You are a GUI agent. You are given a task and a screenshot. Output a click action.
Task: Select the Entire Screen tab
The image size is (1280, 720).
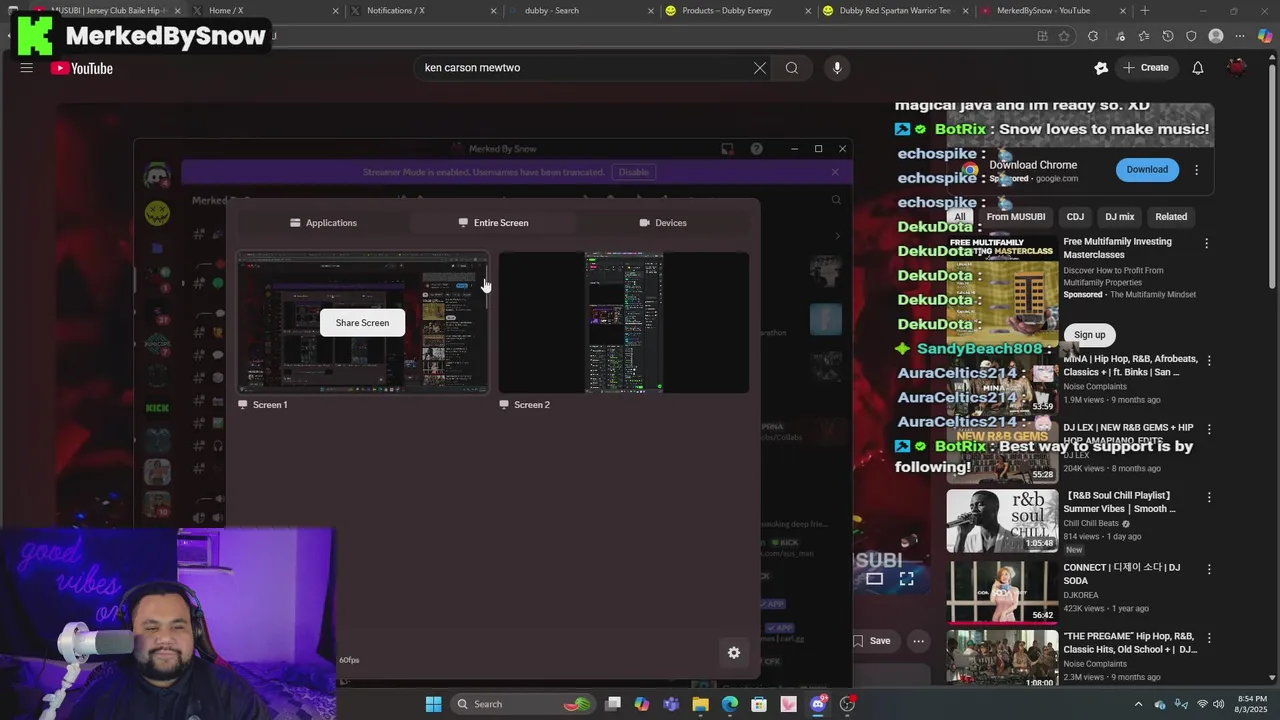click(493, 223)
